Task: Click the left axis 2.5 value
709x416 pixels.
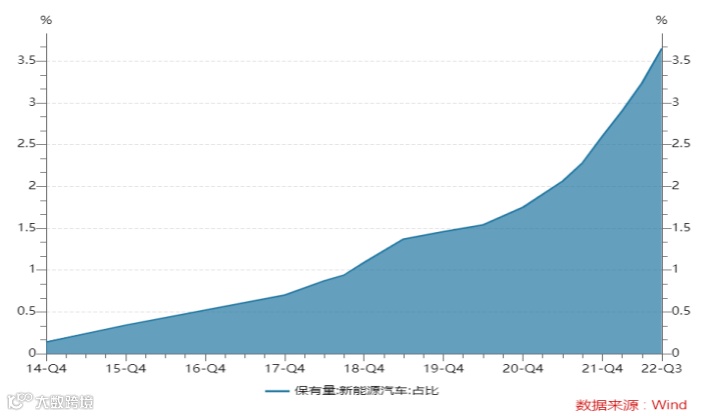Action: pos(27,144)
